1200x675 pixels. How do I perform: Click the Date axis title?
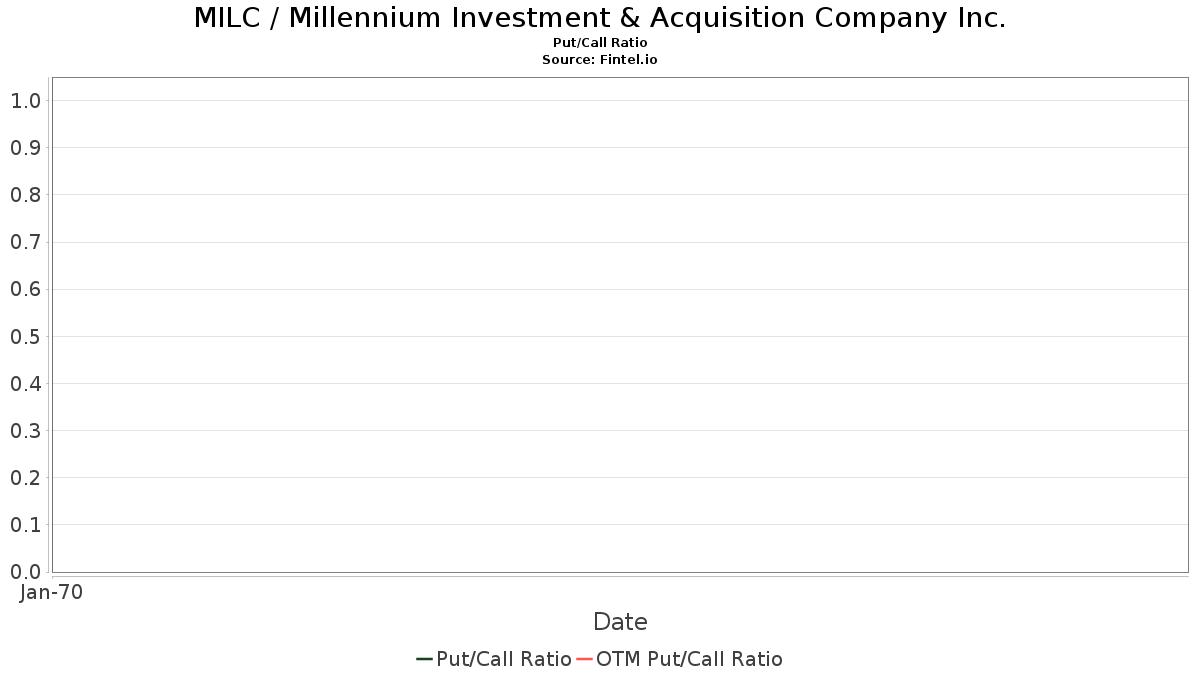[620, 622]
